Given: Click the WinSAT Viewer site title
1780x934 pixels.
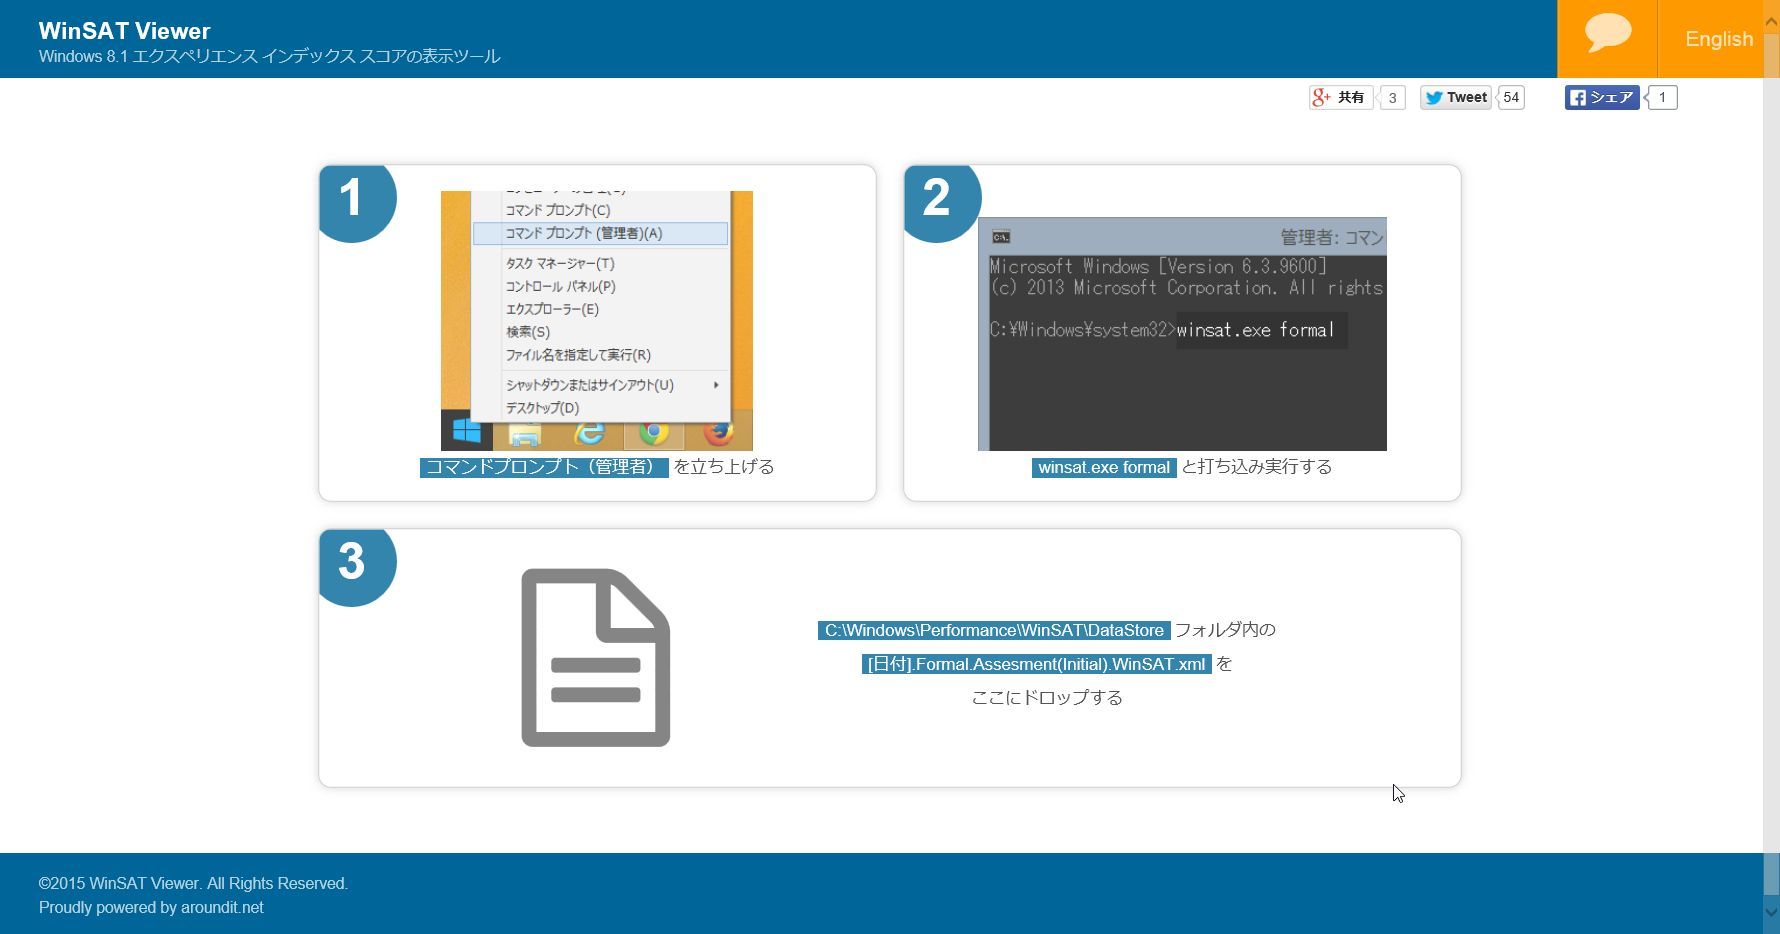Looking at the screenshot, I should (124, 30).
